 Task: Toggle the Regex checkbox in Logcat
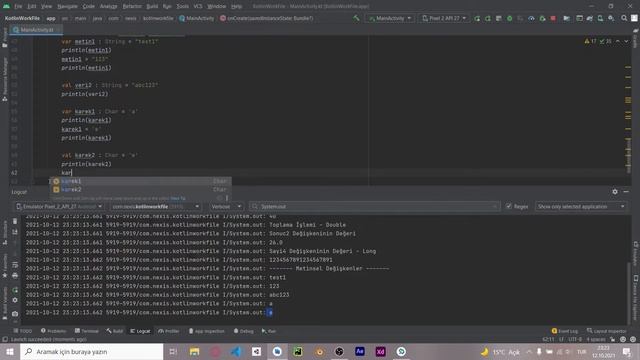click(x=509, y=207)
